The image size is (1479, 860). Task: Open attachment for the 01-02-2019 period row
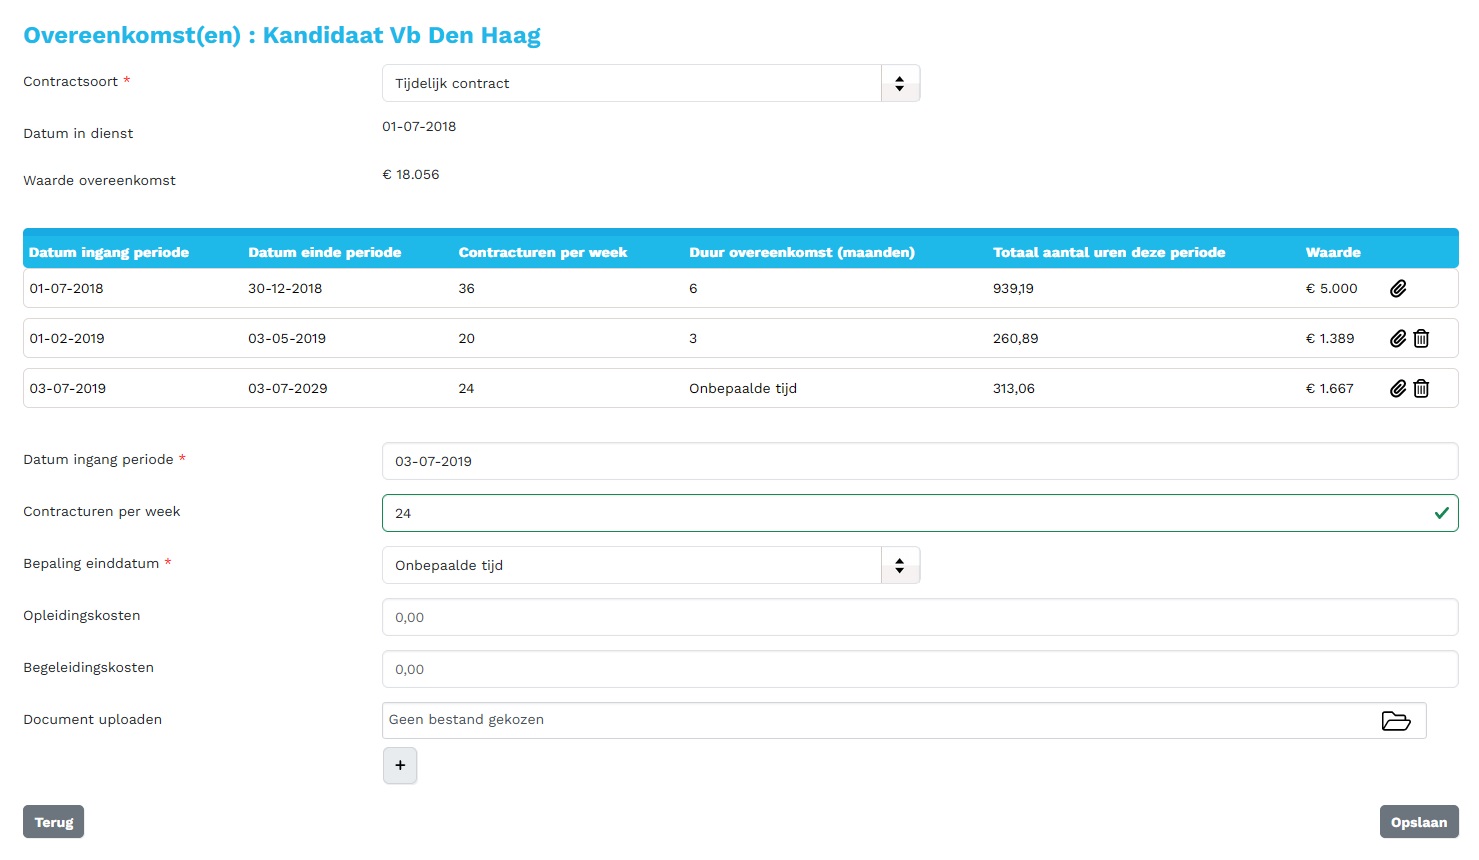pyautogui.click(x=1398, y=338)
